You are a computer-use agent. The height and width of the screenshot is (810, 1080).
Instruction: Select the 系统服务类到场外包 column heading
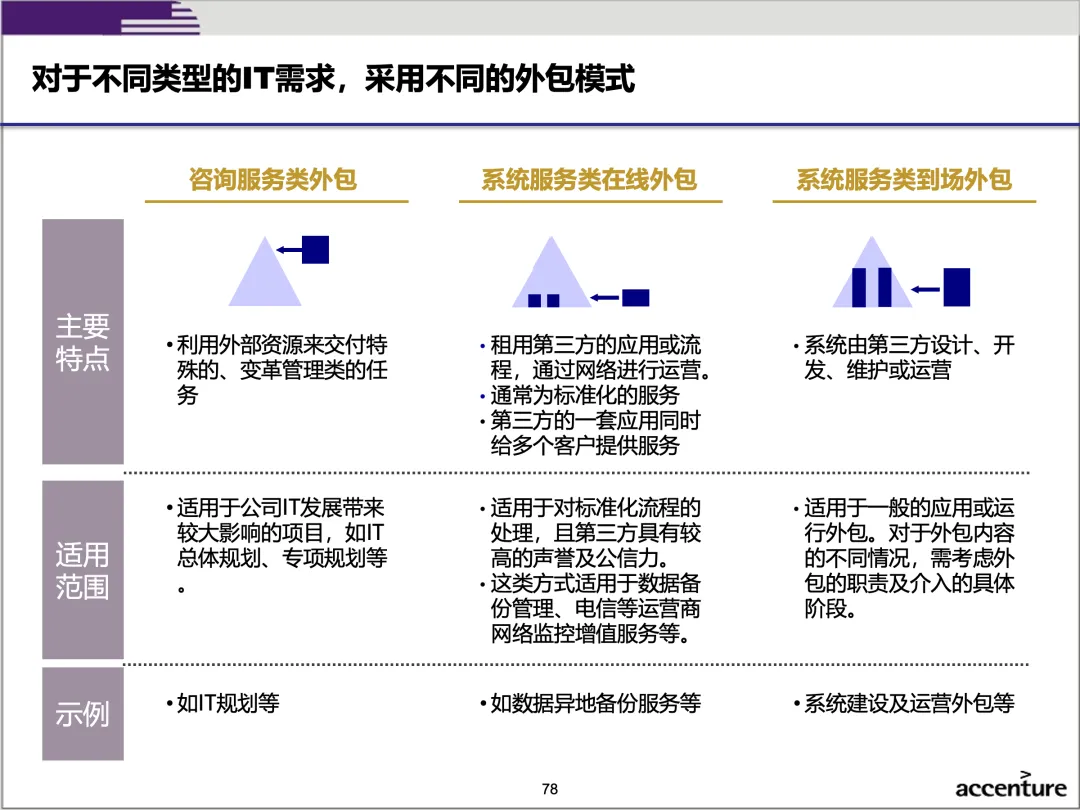tap(904, 179)
